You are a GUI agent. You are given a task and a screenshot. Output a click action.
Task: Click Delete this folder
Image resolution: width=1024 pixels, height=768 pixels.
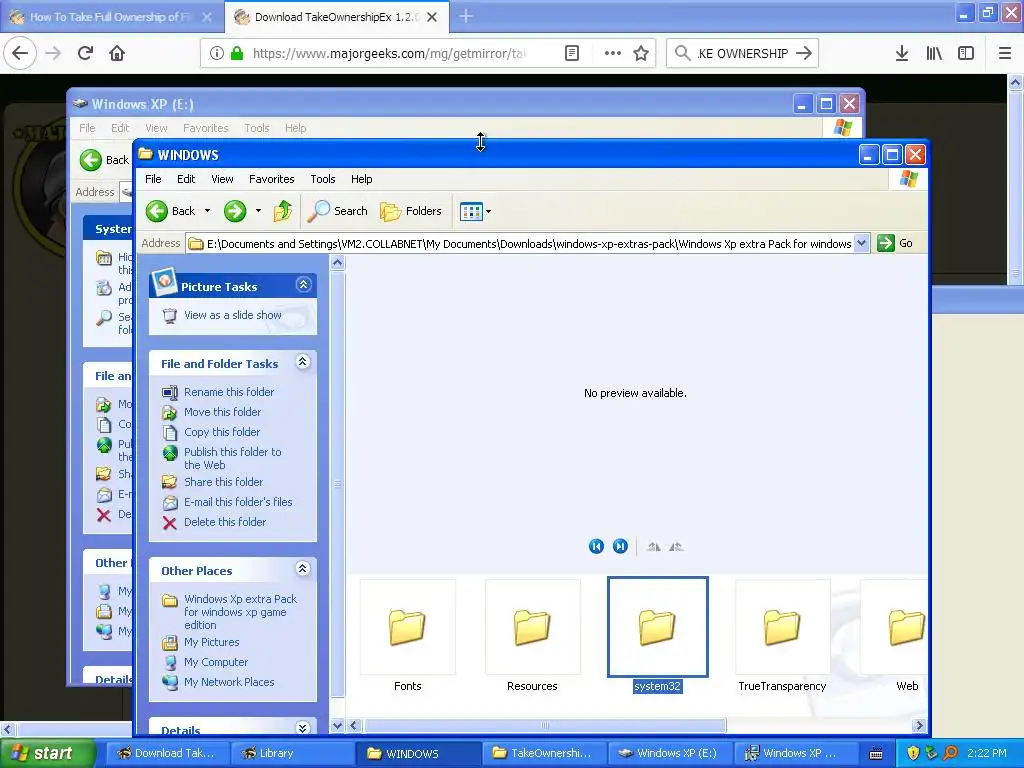pyautogui.click(x=225, y=522)
